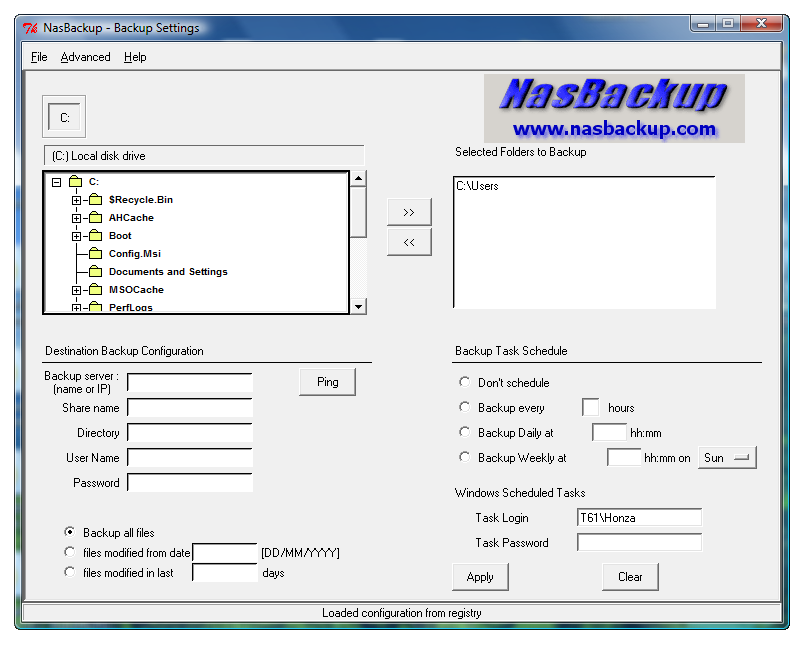This screenshot has height=648, width=808.
Task: Click the AHCache folder icon
Action: tap(95, 217)
